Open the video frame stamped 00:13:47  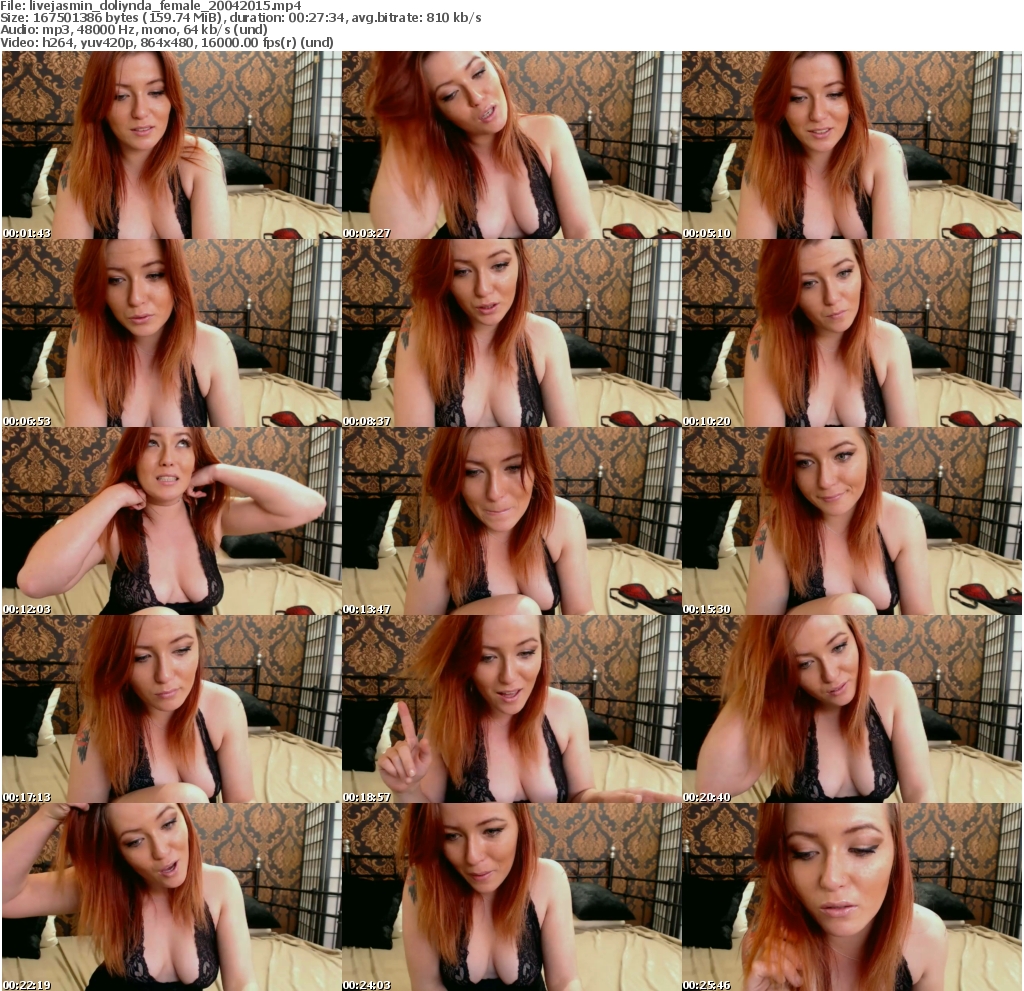tap(511, 521)
